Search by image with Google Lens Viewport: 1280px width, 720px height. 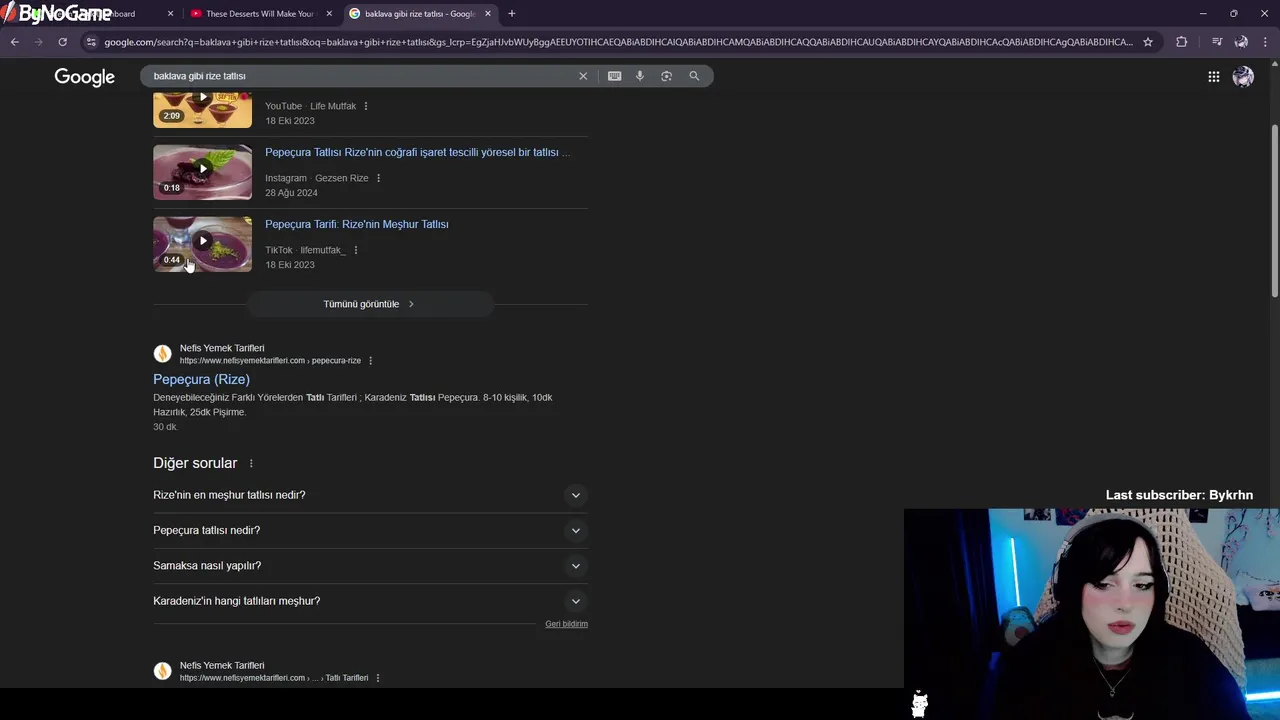pyautogui.click(x=667, y=76)
